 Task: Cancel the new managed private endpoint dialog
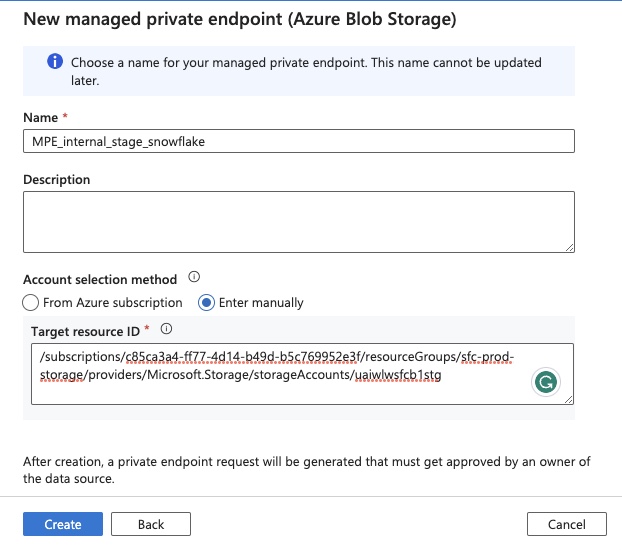566,524
